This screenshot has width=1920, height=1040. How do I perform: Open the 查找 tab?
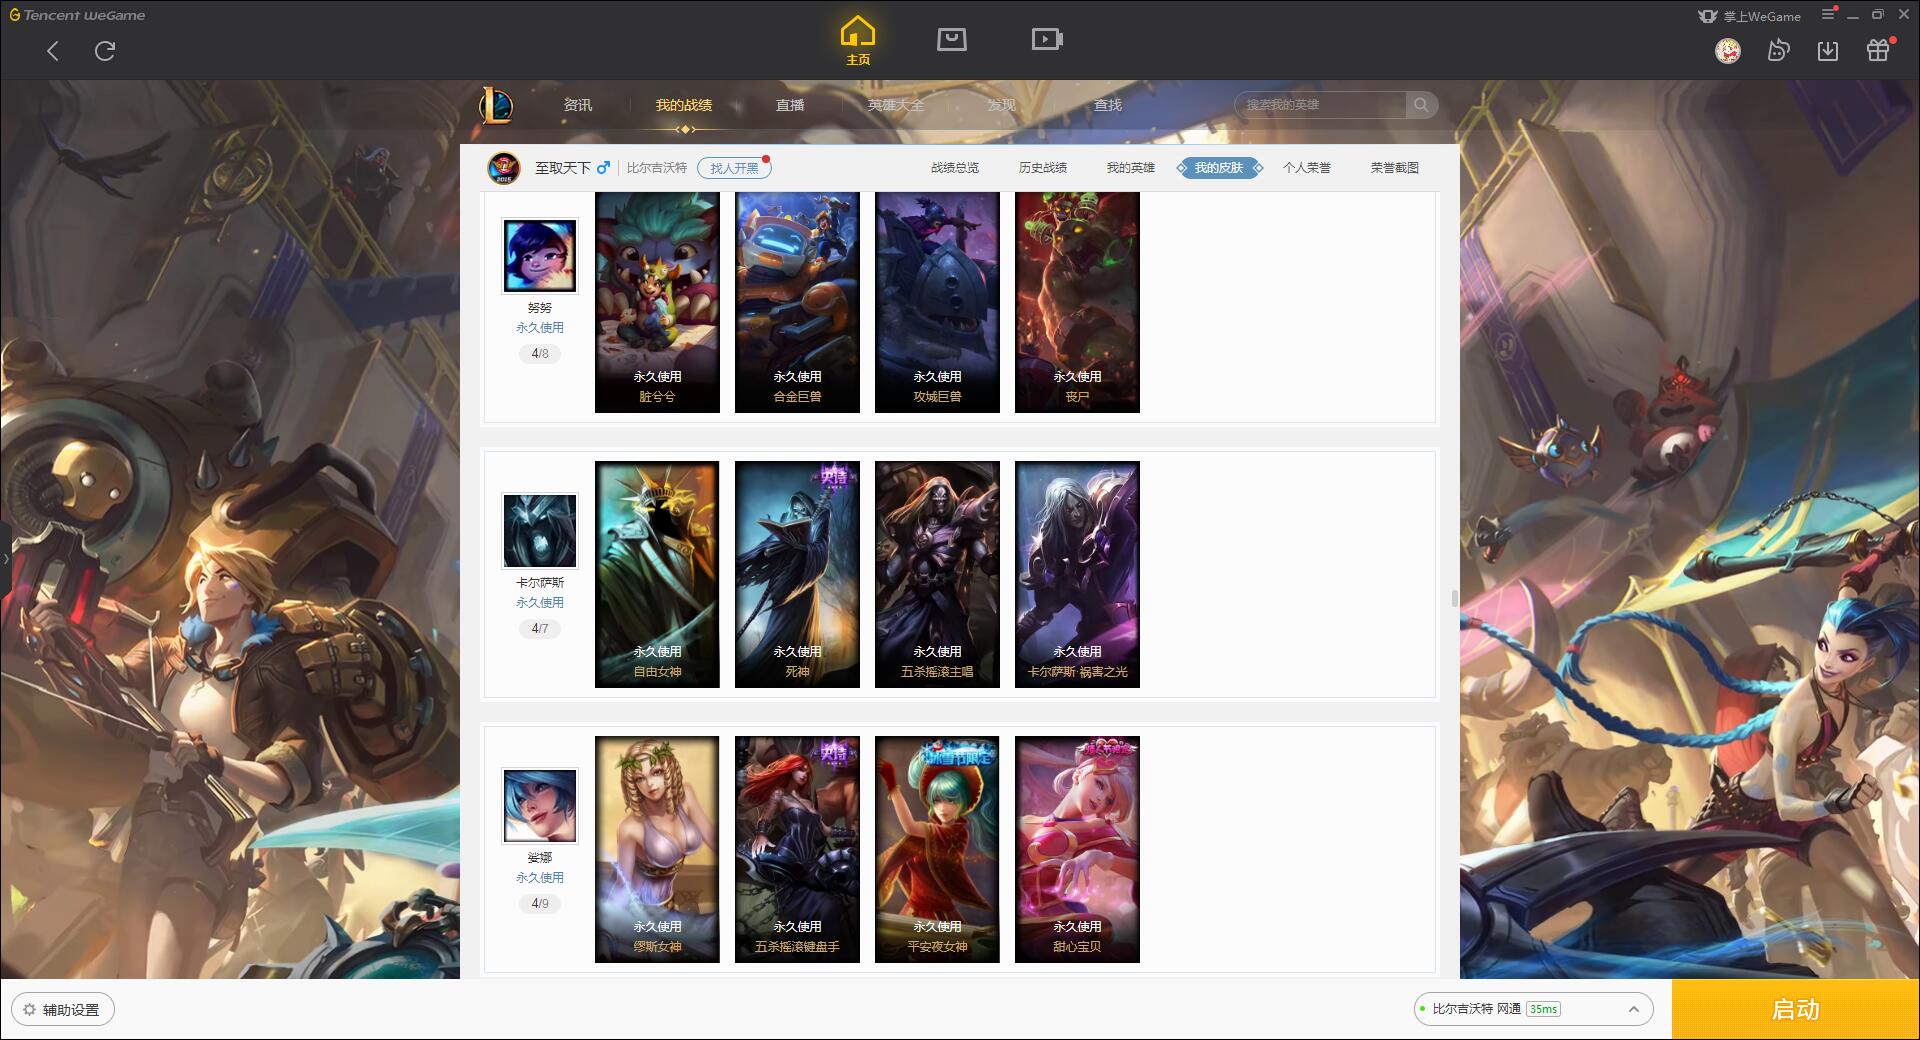pos(1108,105)
